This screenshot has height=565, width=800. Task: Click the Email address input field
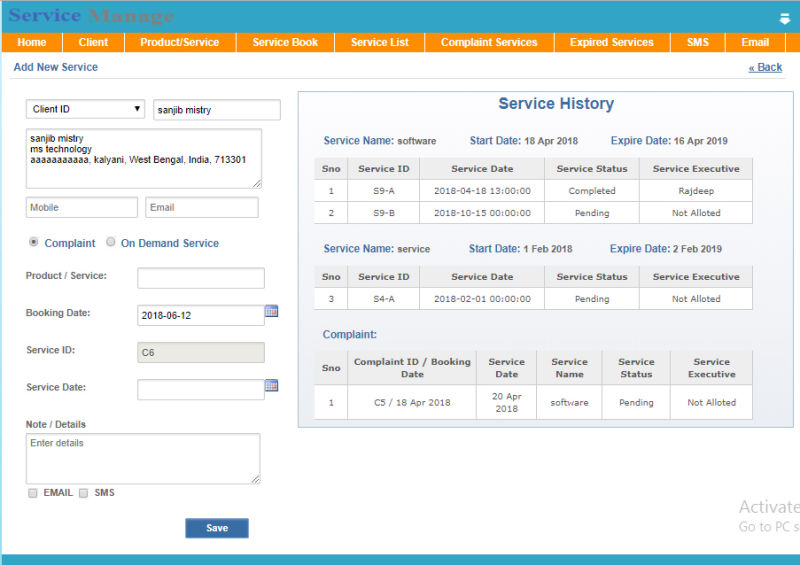point(201,207)
